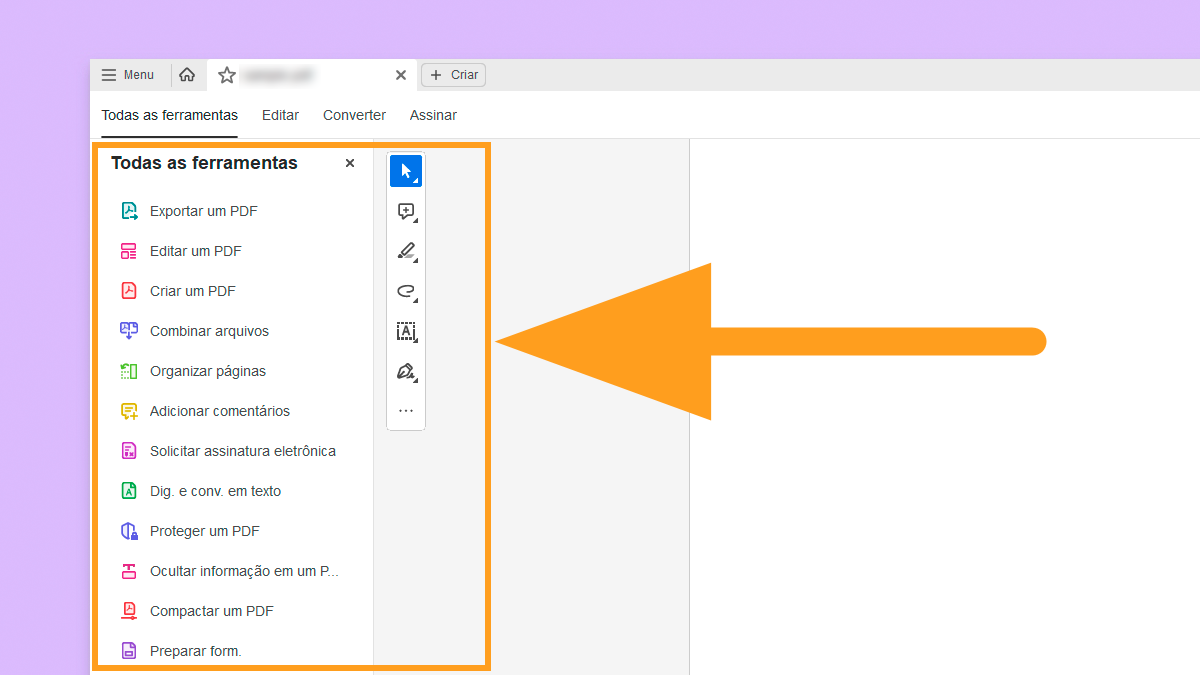The image size is (1200, 675).
Task: Click the Criar new-tab button
Action: [x=454, y=75]
